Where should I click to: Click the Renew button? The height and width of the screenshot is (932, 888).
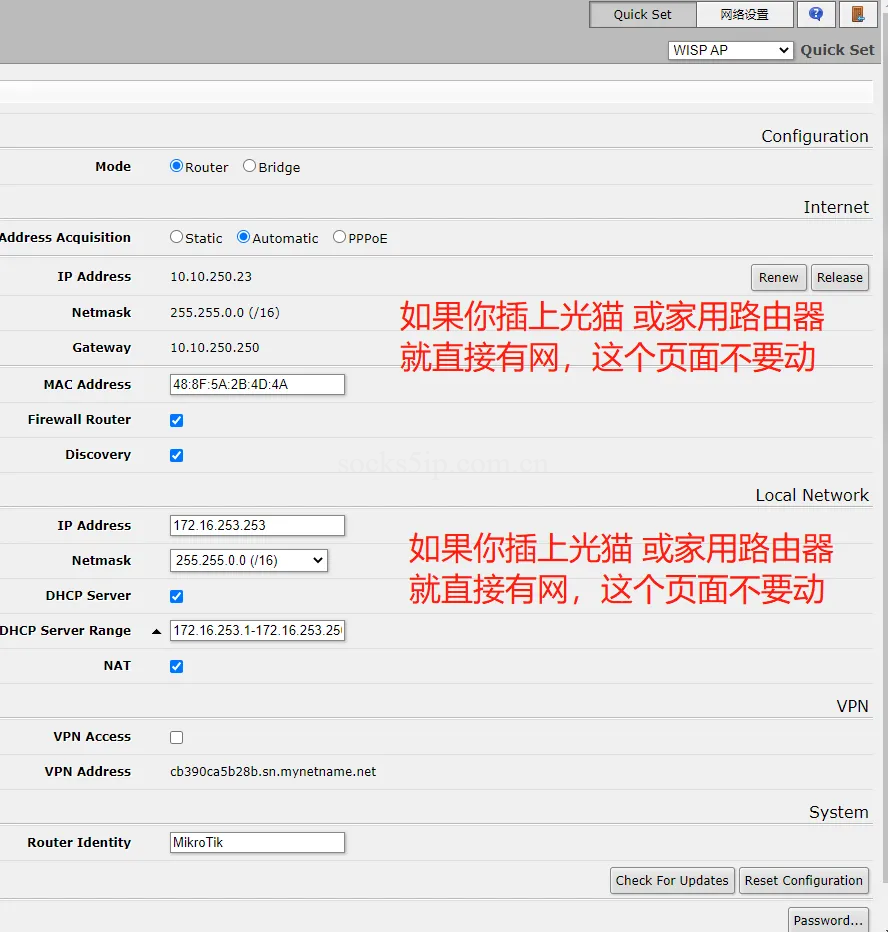click(778, 277)
